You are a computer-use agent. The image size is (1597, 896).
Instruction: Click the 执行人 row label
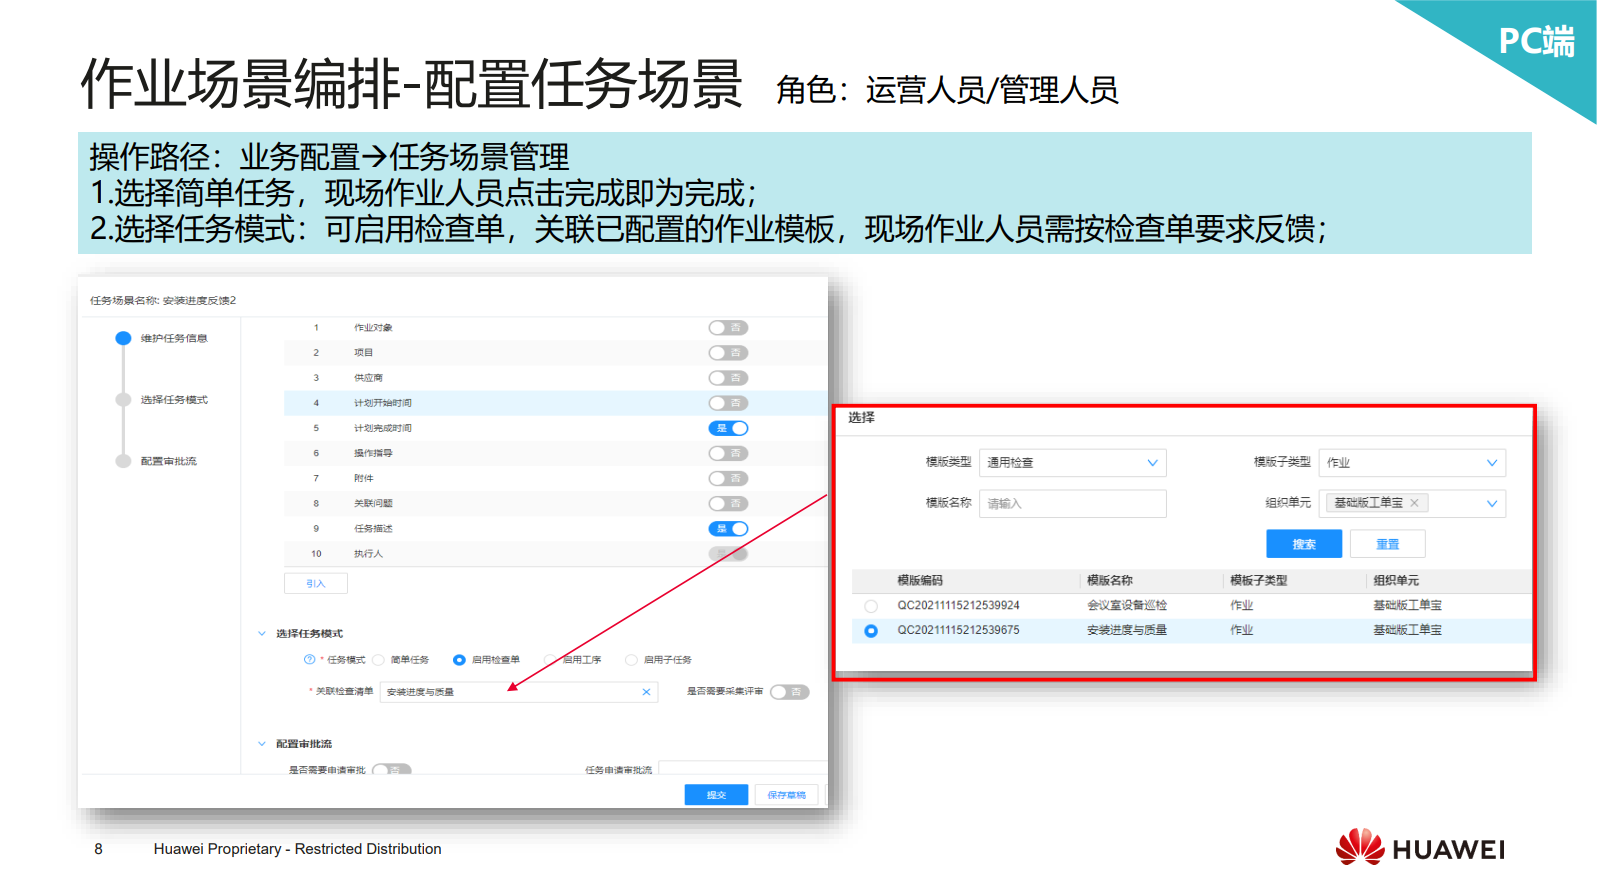pyautogui.click(x=368, y=554)
